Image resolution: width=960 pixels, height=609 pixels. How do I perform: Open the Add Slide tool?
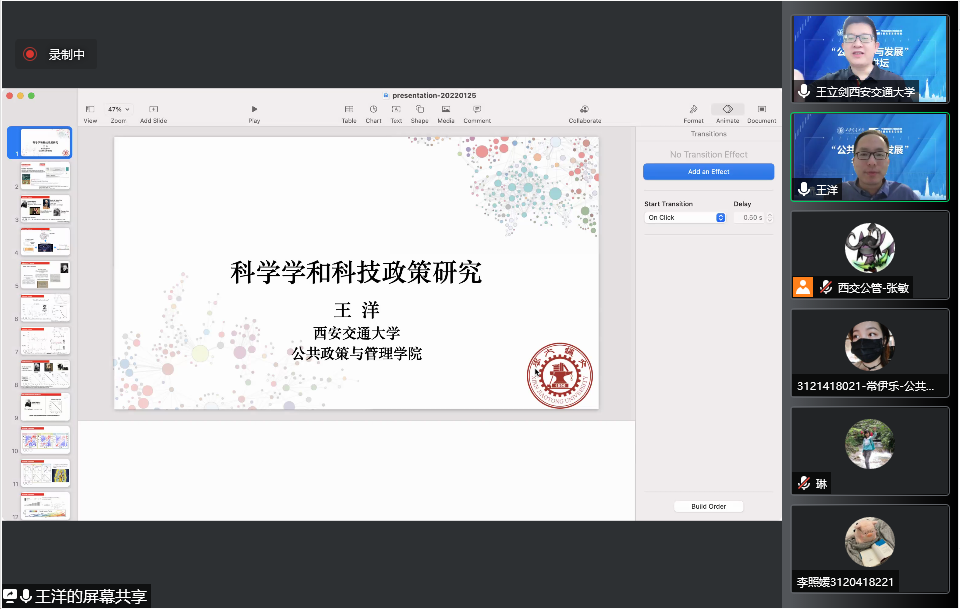point(153,109)
